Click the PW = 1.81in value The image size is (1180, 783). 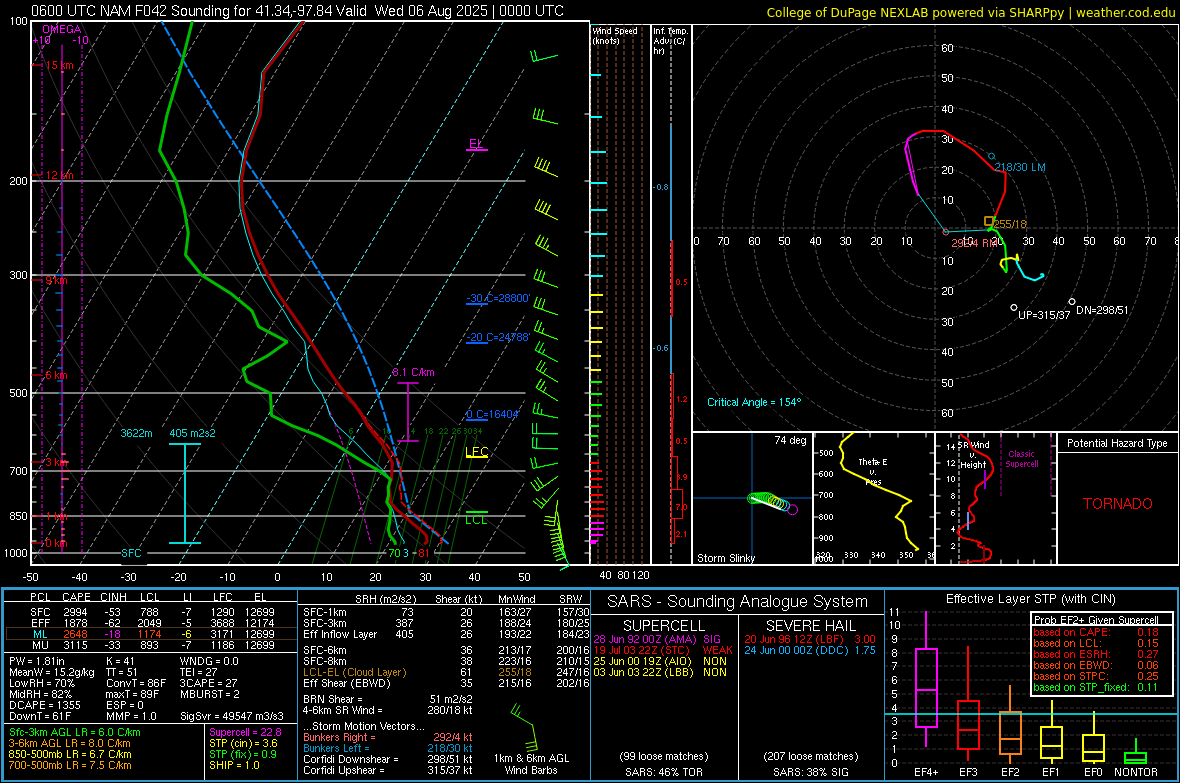coord(39,661)
